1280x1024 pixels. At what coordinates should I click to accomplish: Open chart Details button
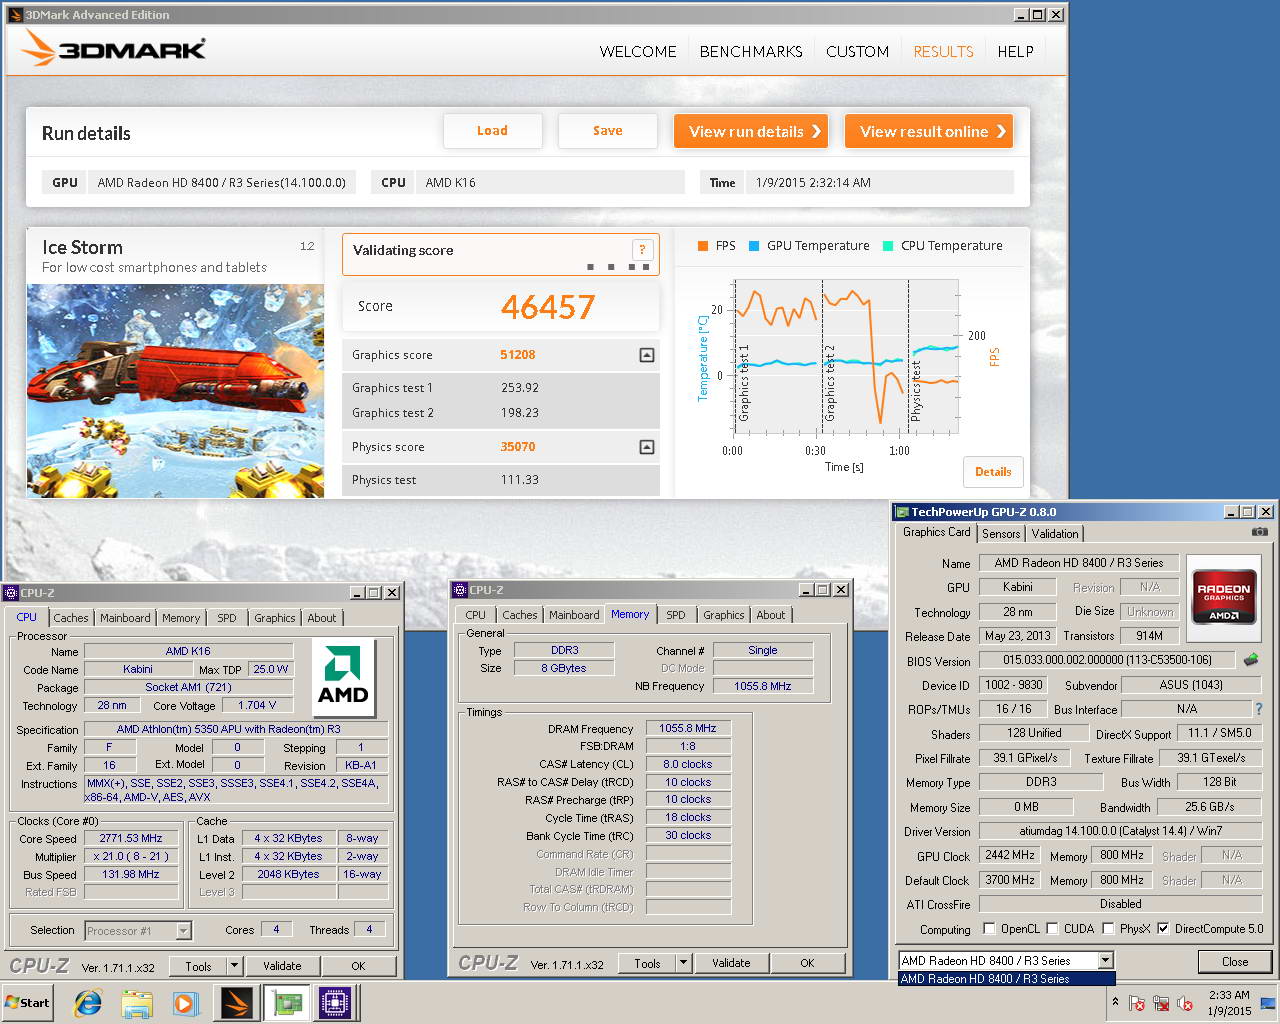point(993,472)
